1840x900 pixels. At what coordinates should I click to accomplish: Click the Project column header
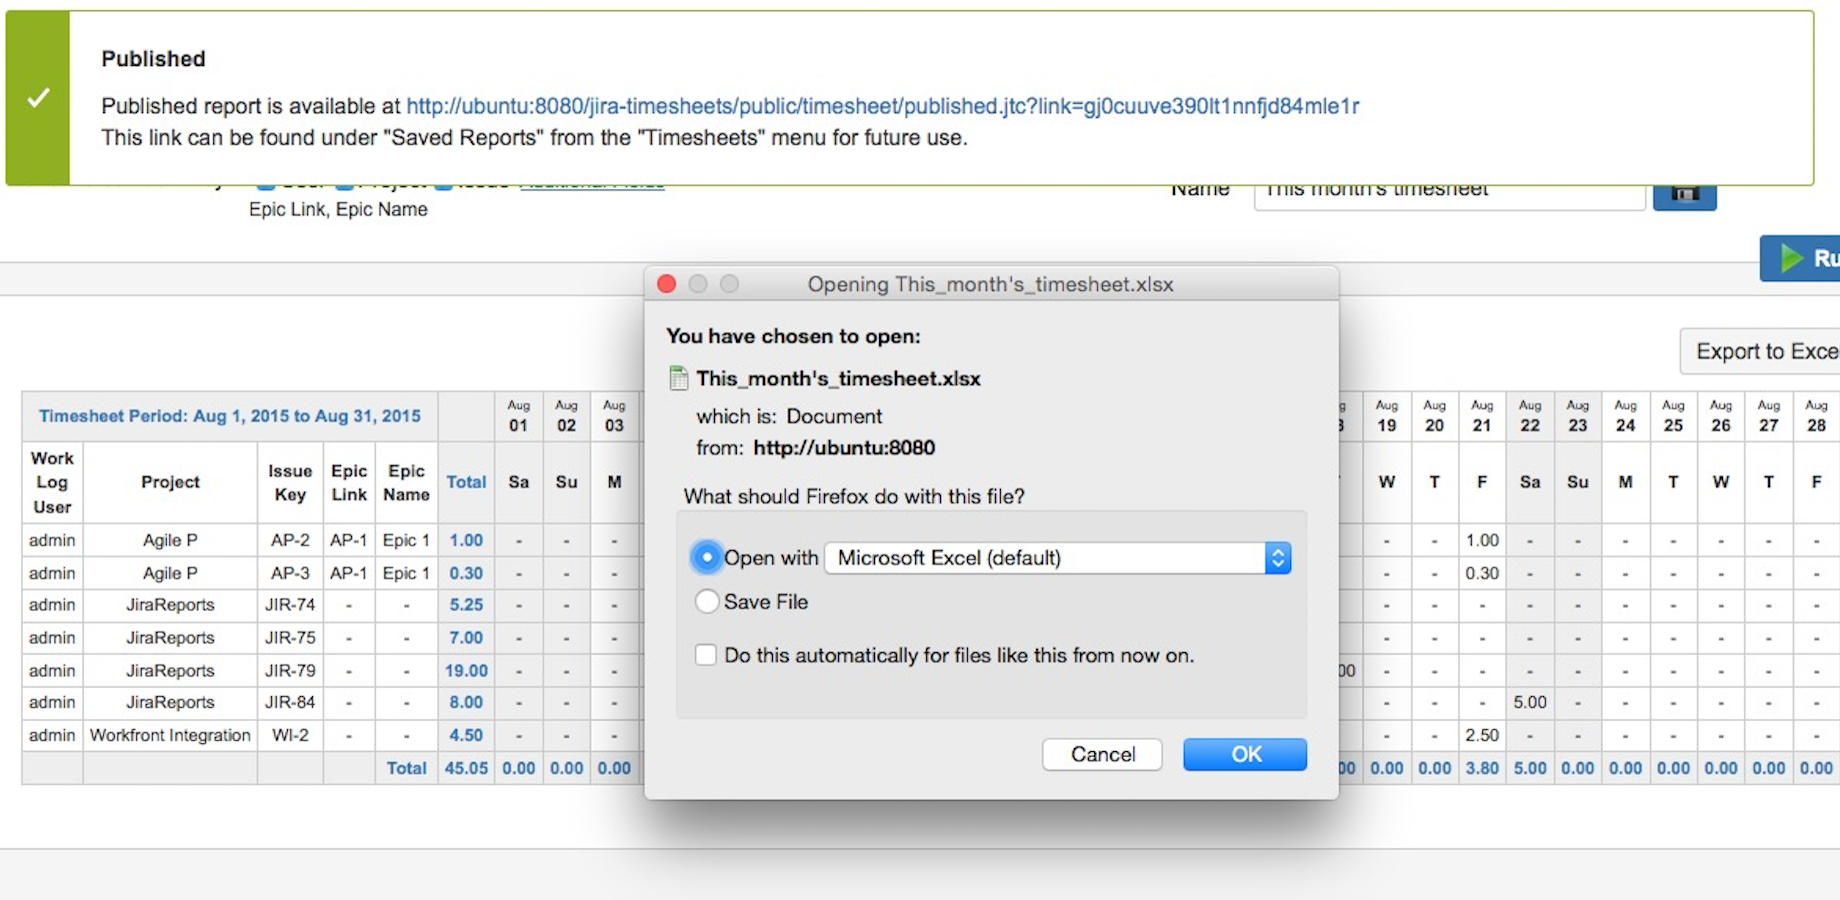(x=170, y=482)
